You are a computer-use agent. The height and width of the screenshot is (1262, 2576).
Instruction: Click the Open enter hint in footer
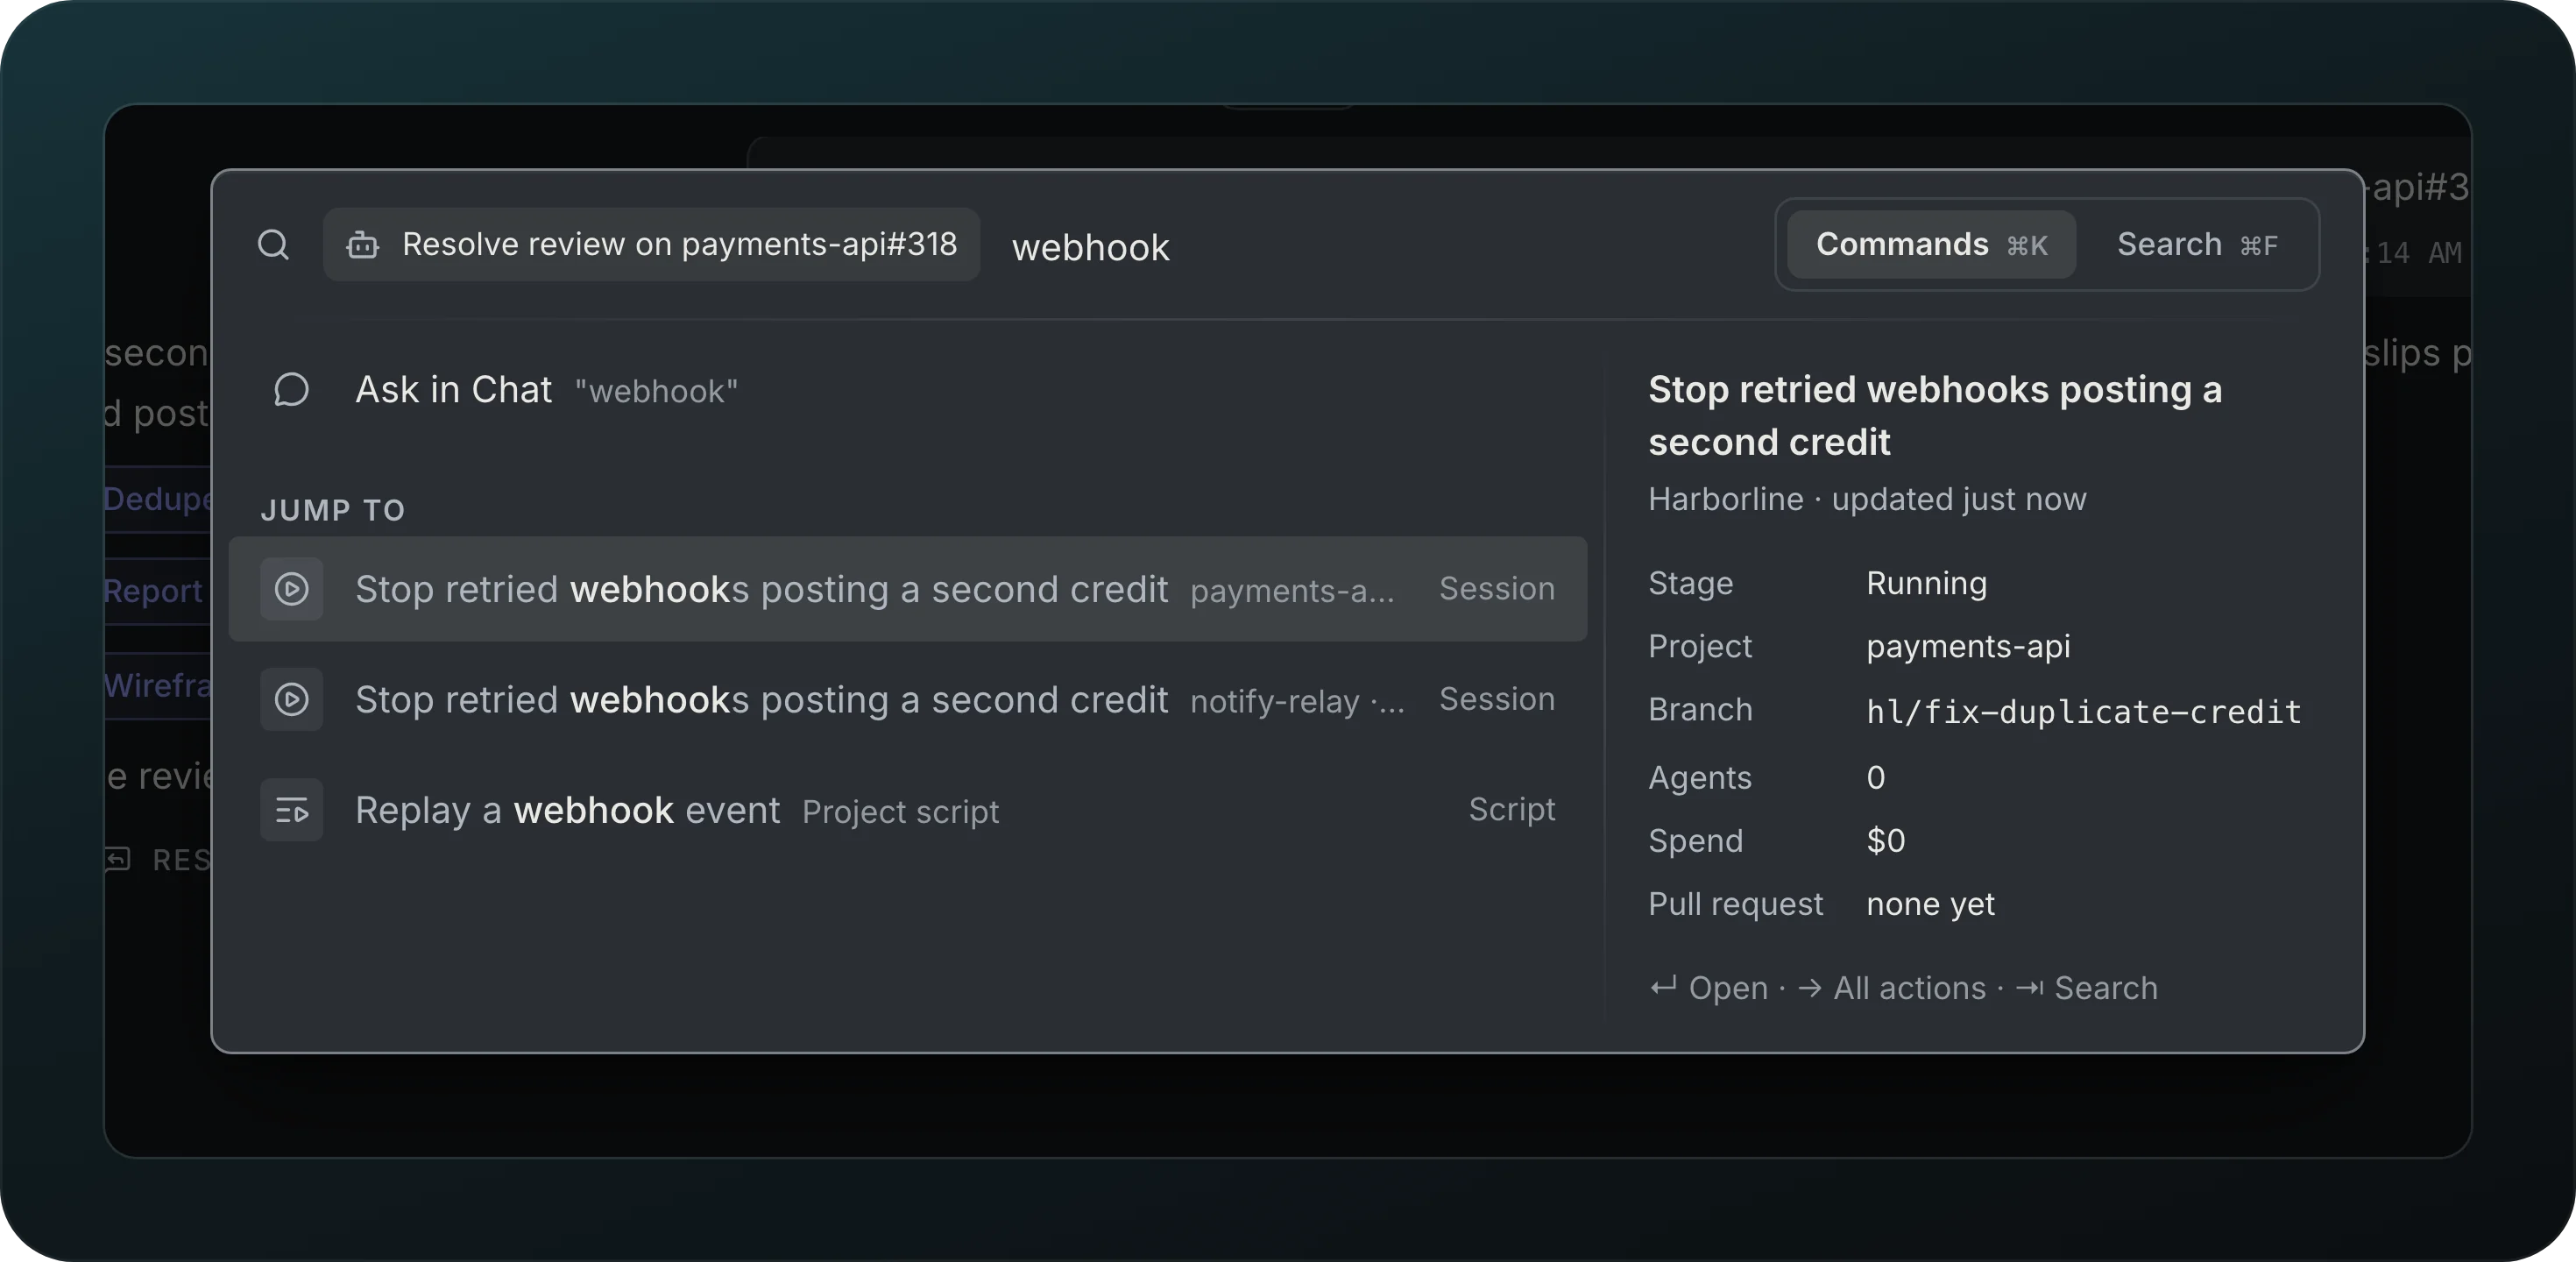tap(1709, 988)
